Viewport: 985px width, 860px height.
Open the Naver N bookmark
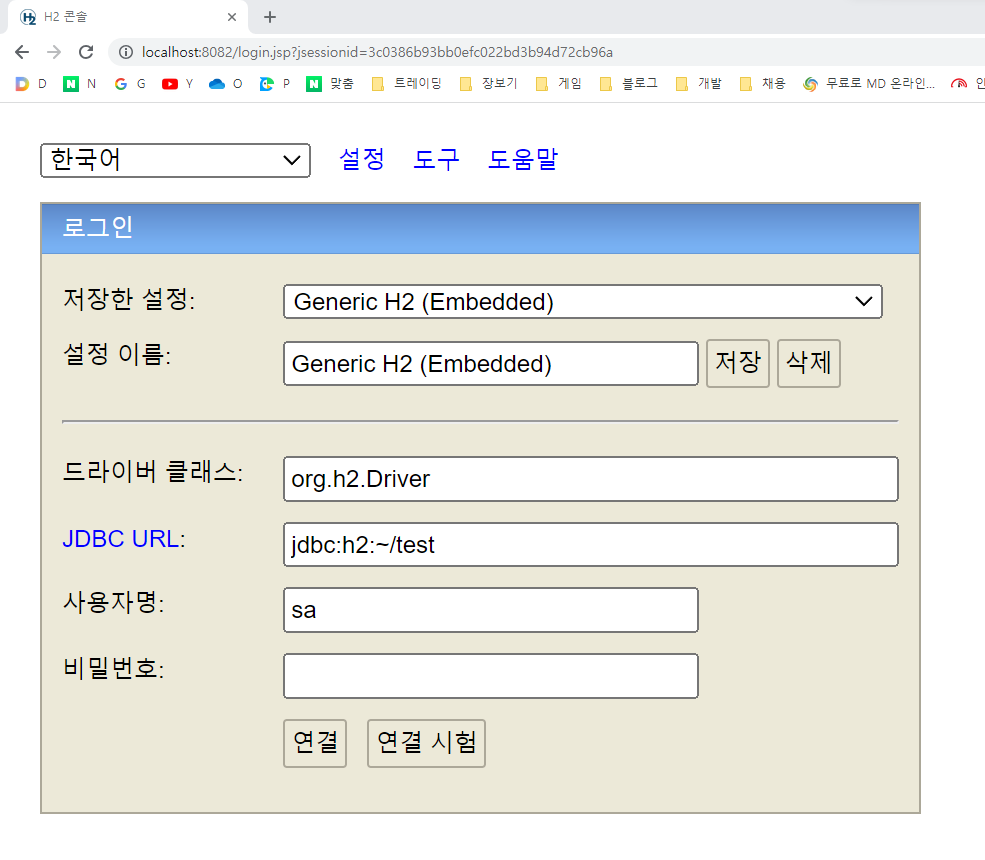pos(80,84)
